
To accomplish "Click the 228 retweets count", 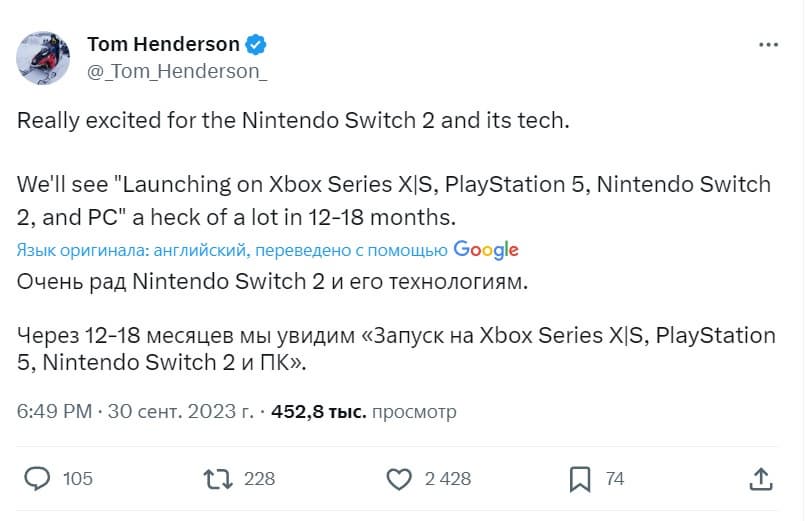I will tap(259, 479).
